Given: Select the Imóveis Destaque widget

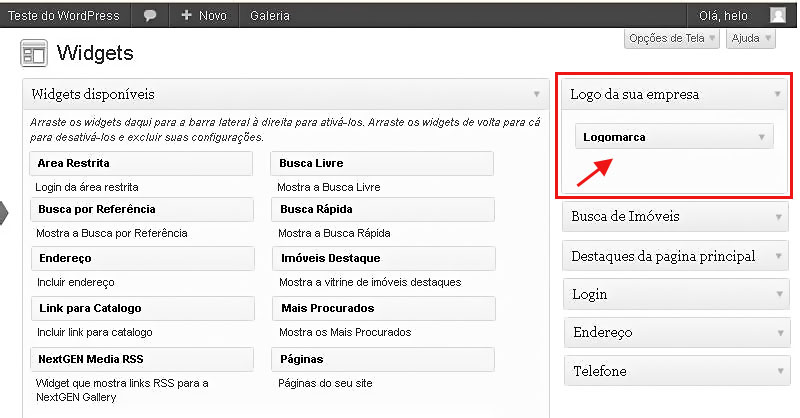Looking at the screenshot, I should (382, 259).
